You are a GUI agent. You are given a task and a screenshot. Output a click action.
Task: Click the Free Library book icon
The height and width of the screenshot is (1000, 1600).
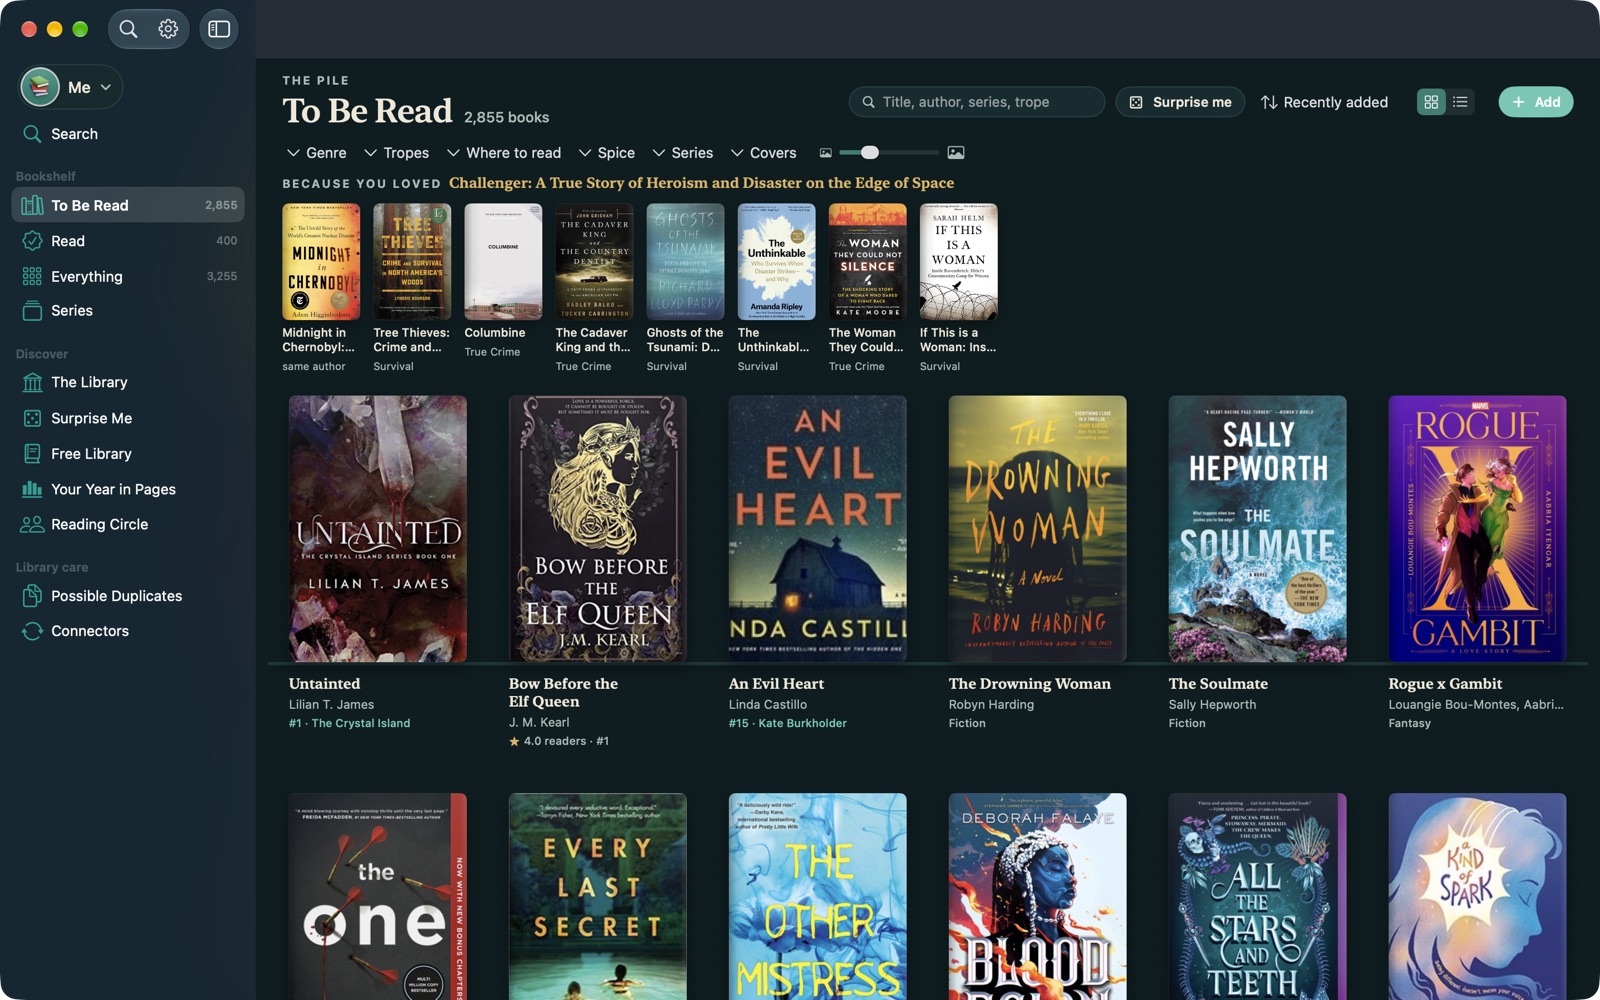[32, 453]
